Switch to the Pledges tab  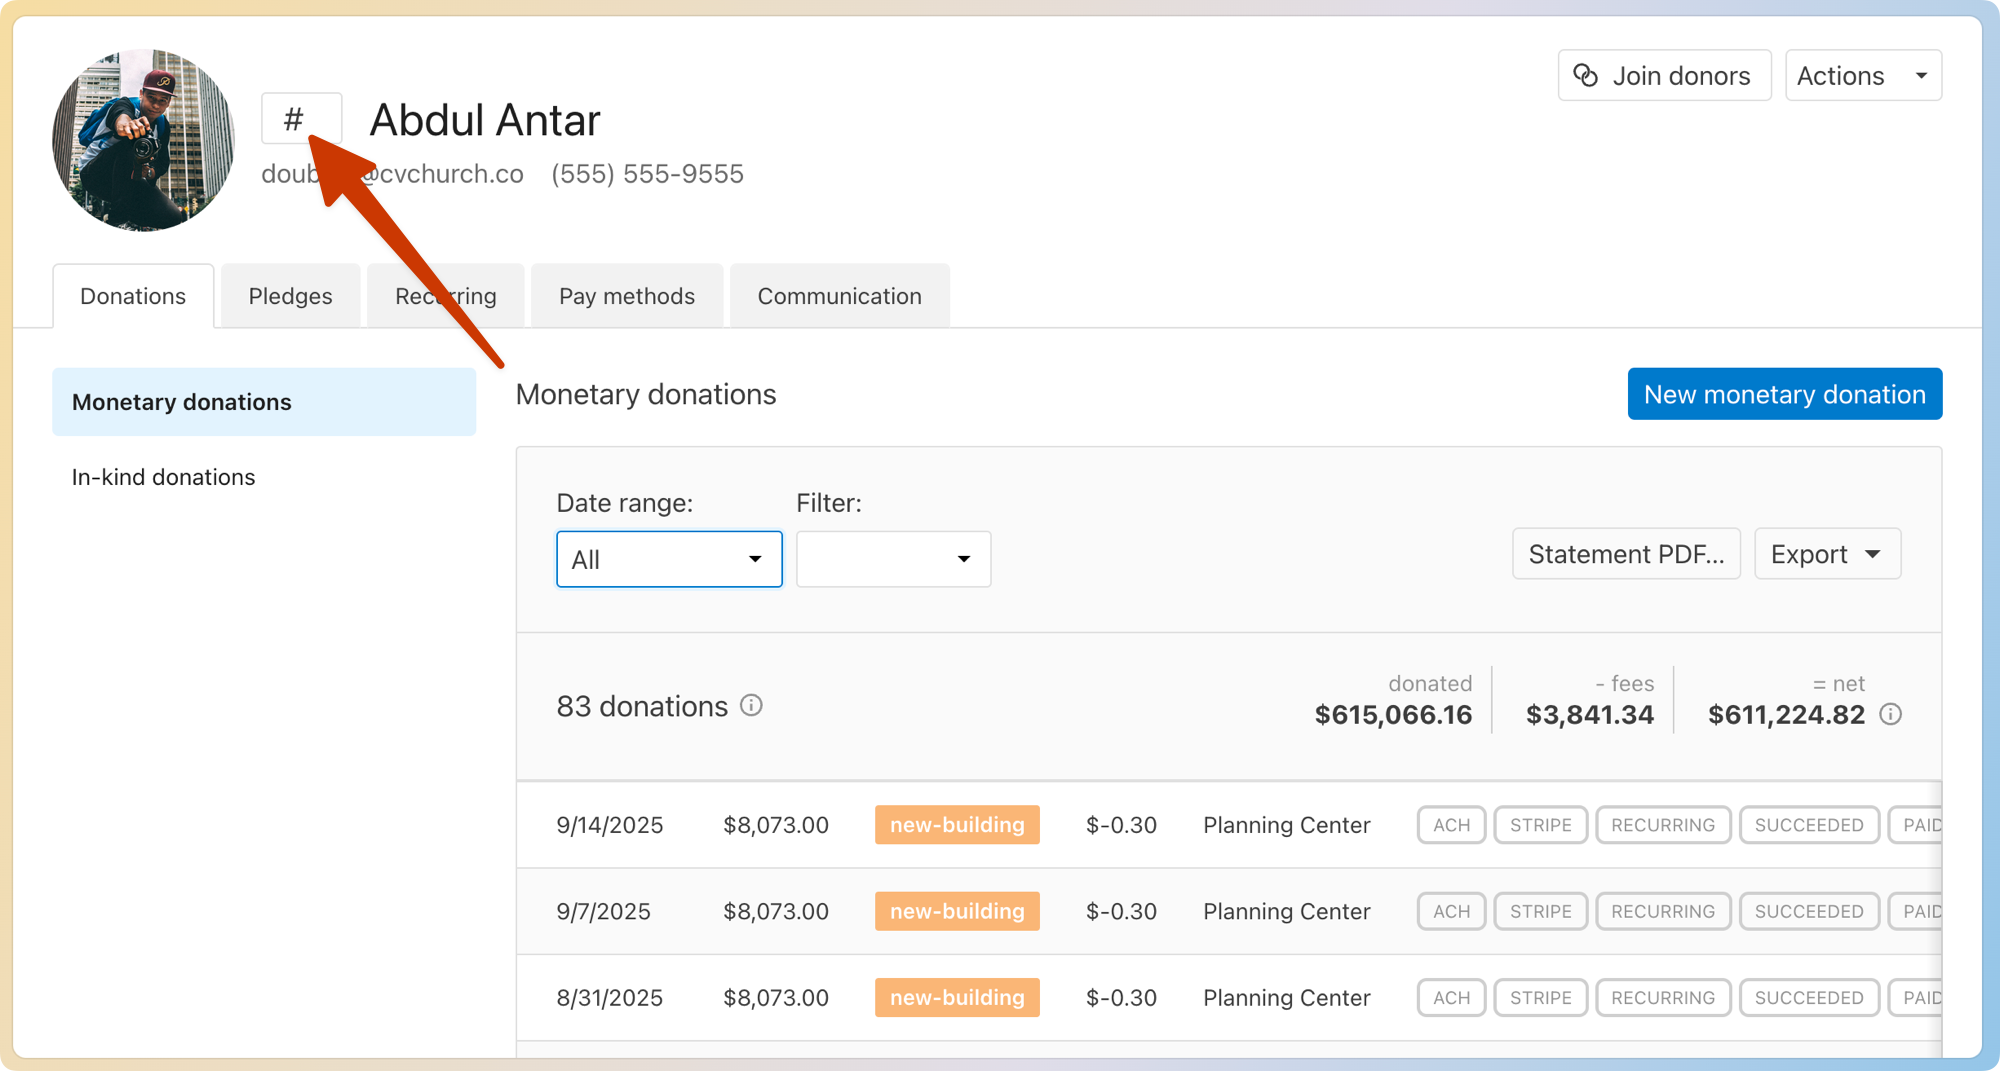click(x=290, y=296)
